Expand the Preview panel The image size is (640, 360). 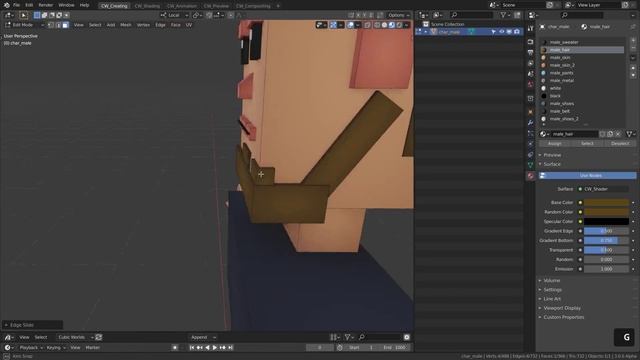tap(552, 155)
